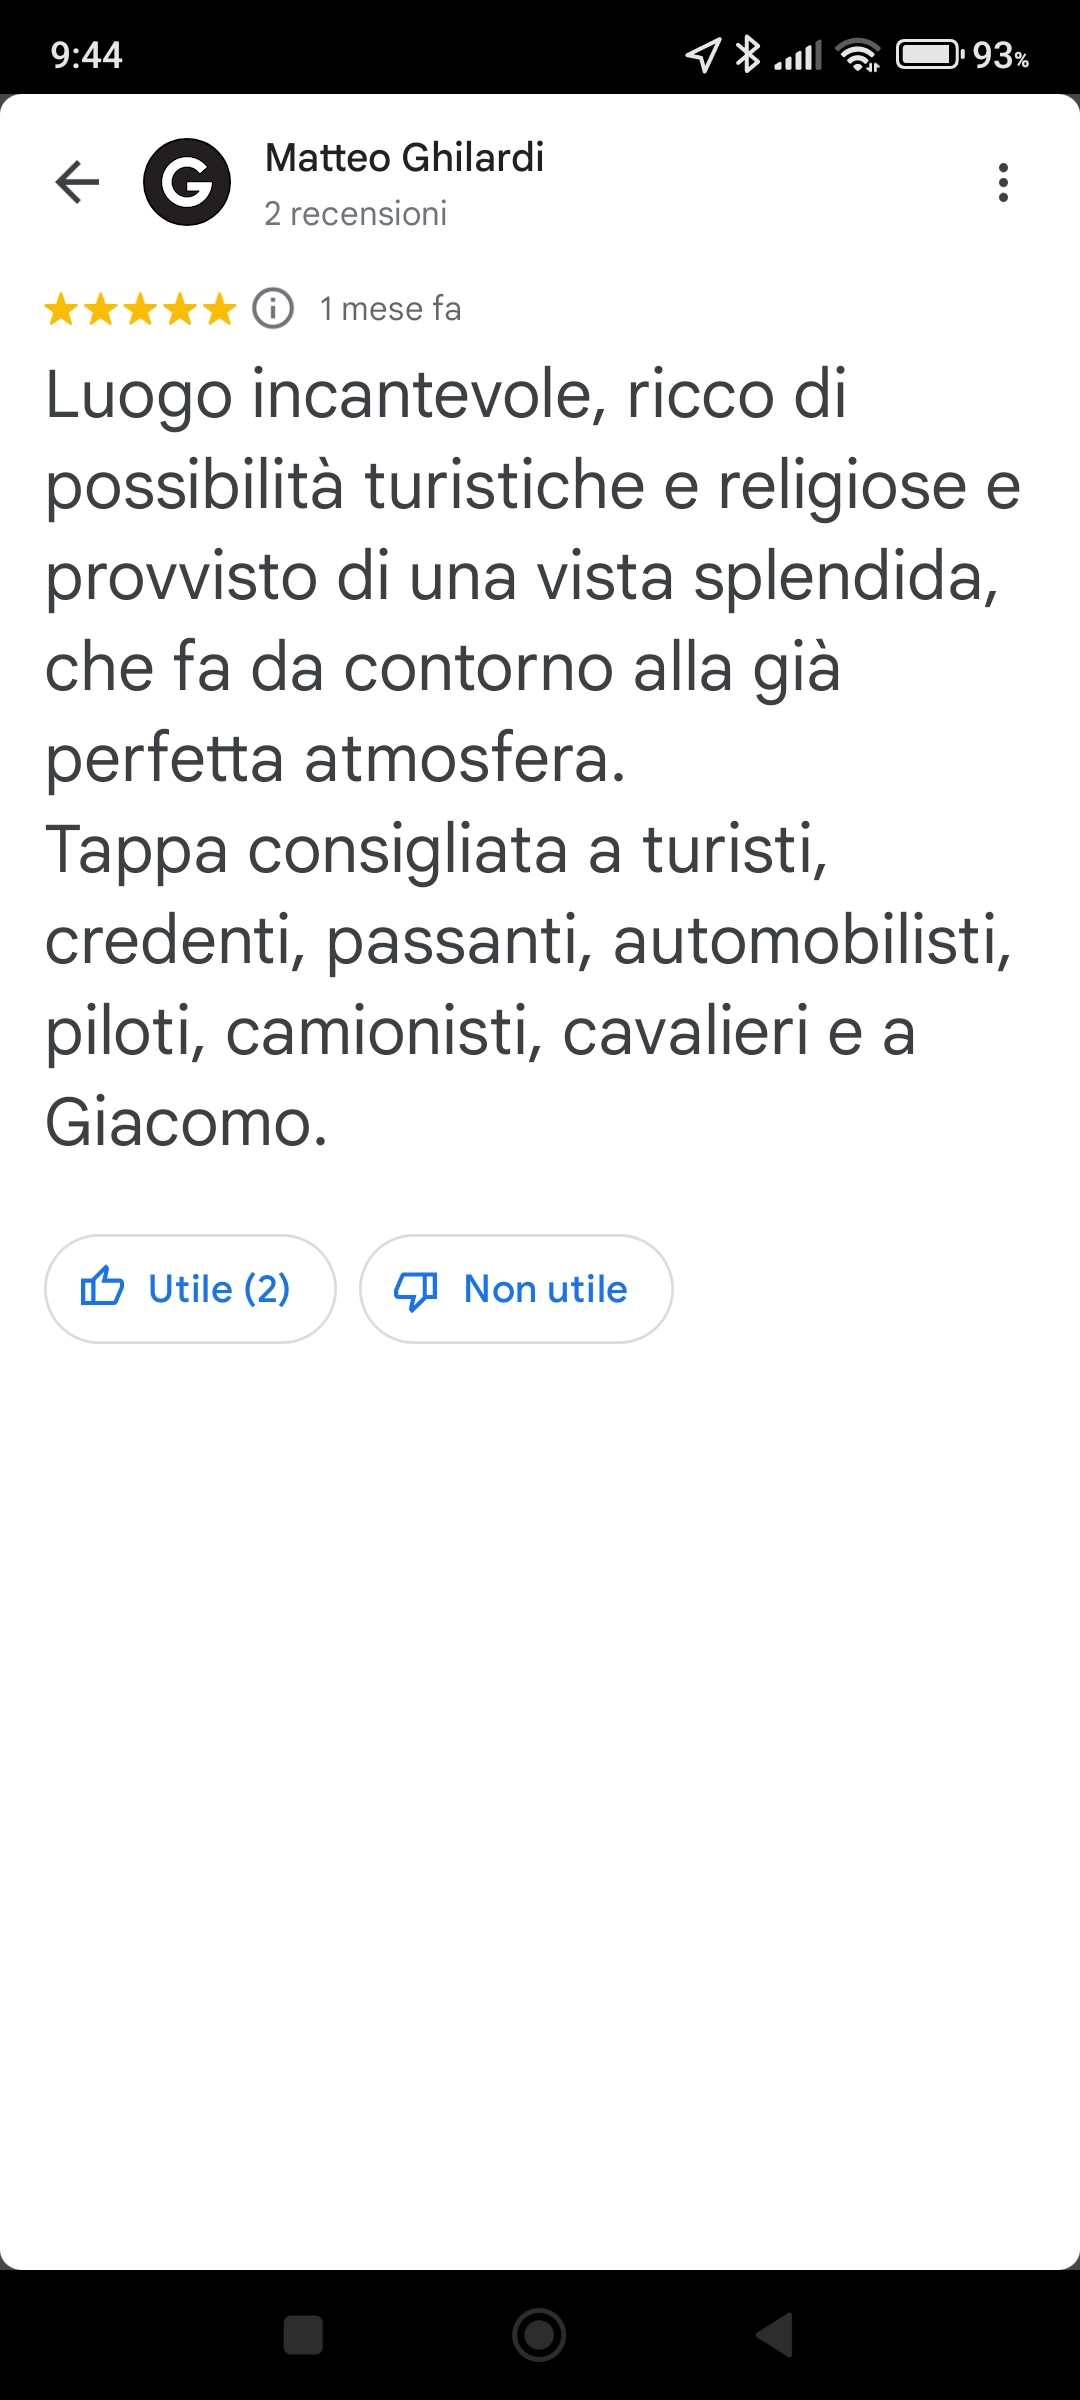Tap the '1 mese fa' timestamp
1080x2400 pixels.
pos(390,309)
